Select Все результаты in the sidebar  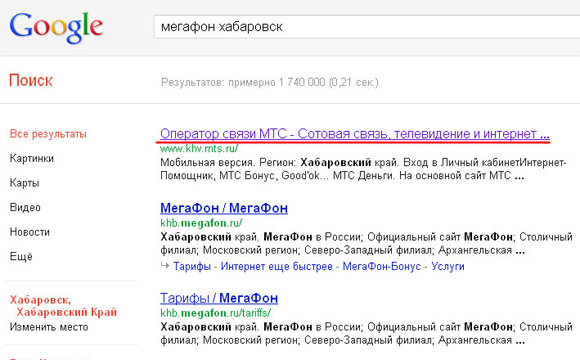pyautogui.click(x=48, y=134)
